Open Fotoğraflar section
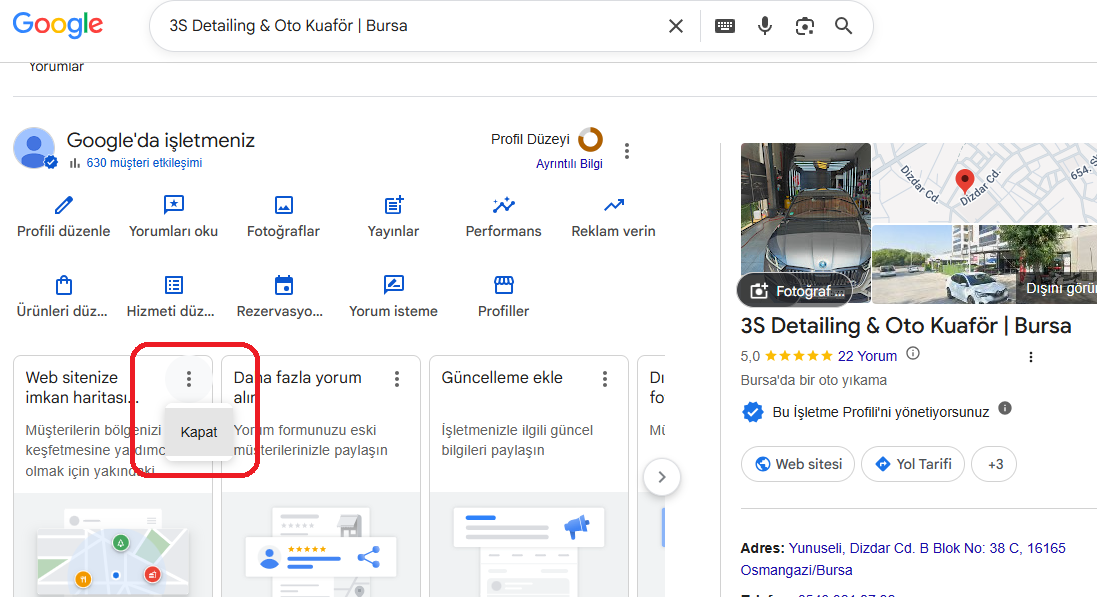 (283, 217)
